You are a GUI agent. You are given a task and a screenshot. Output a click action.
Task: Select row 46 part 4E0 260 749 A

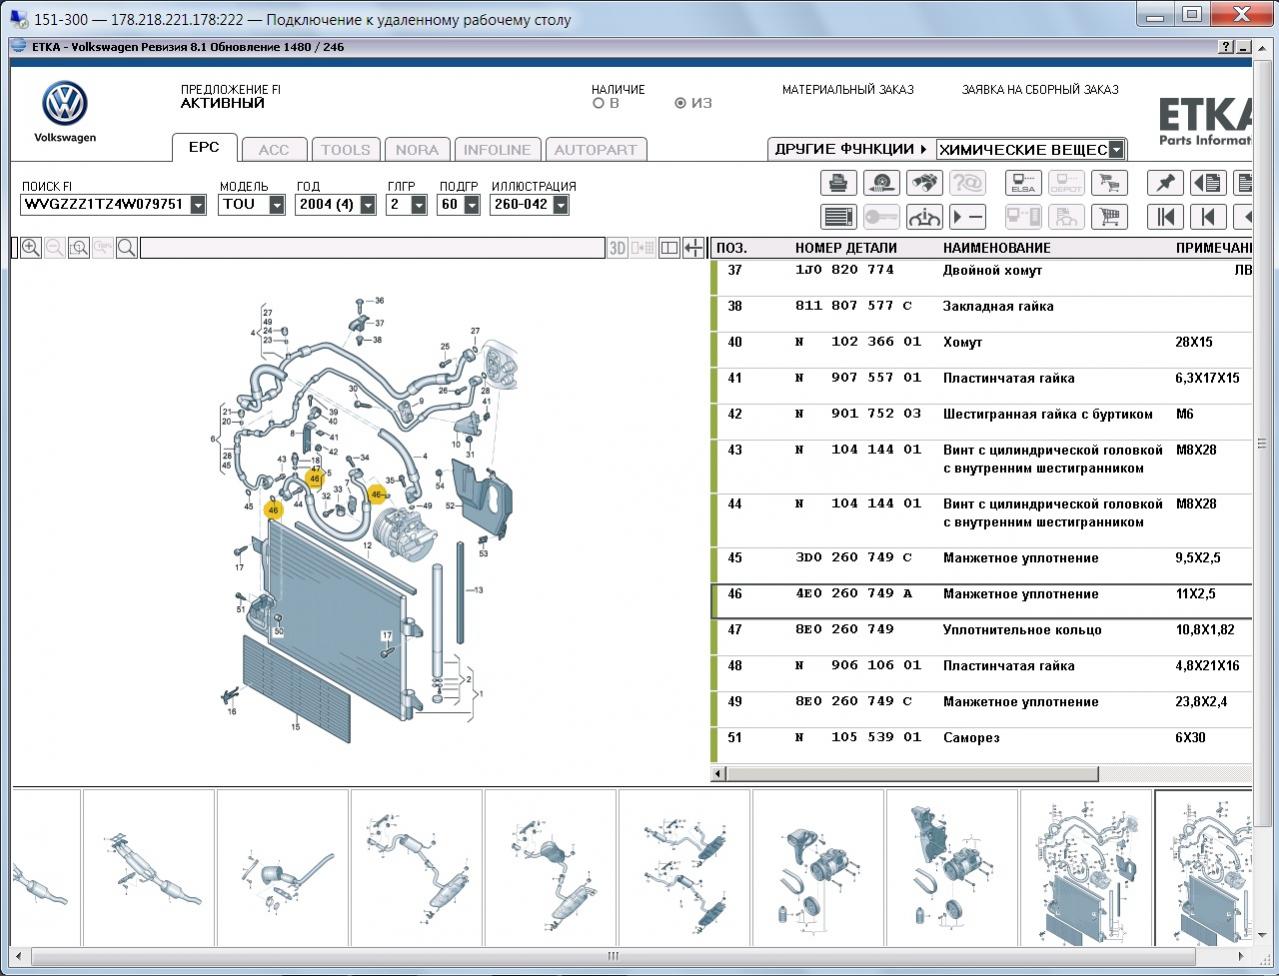pyautogui.click(x=982, y=602)
